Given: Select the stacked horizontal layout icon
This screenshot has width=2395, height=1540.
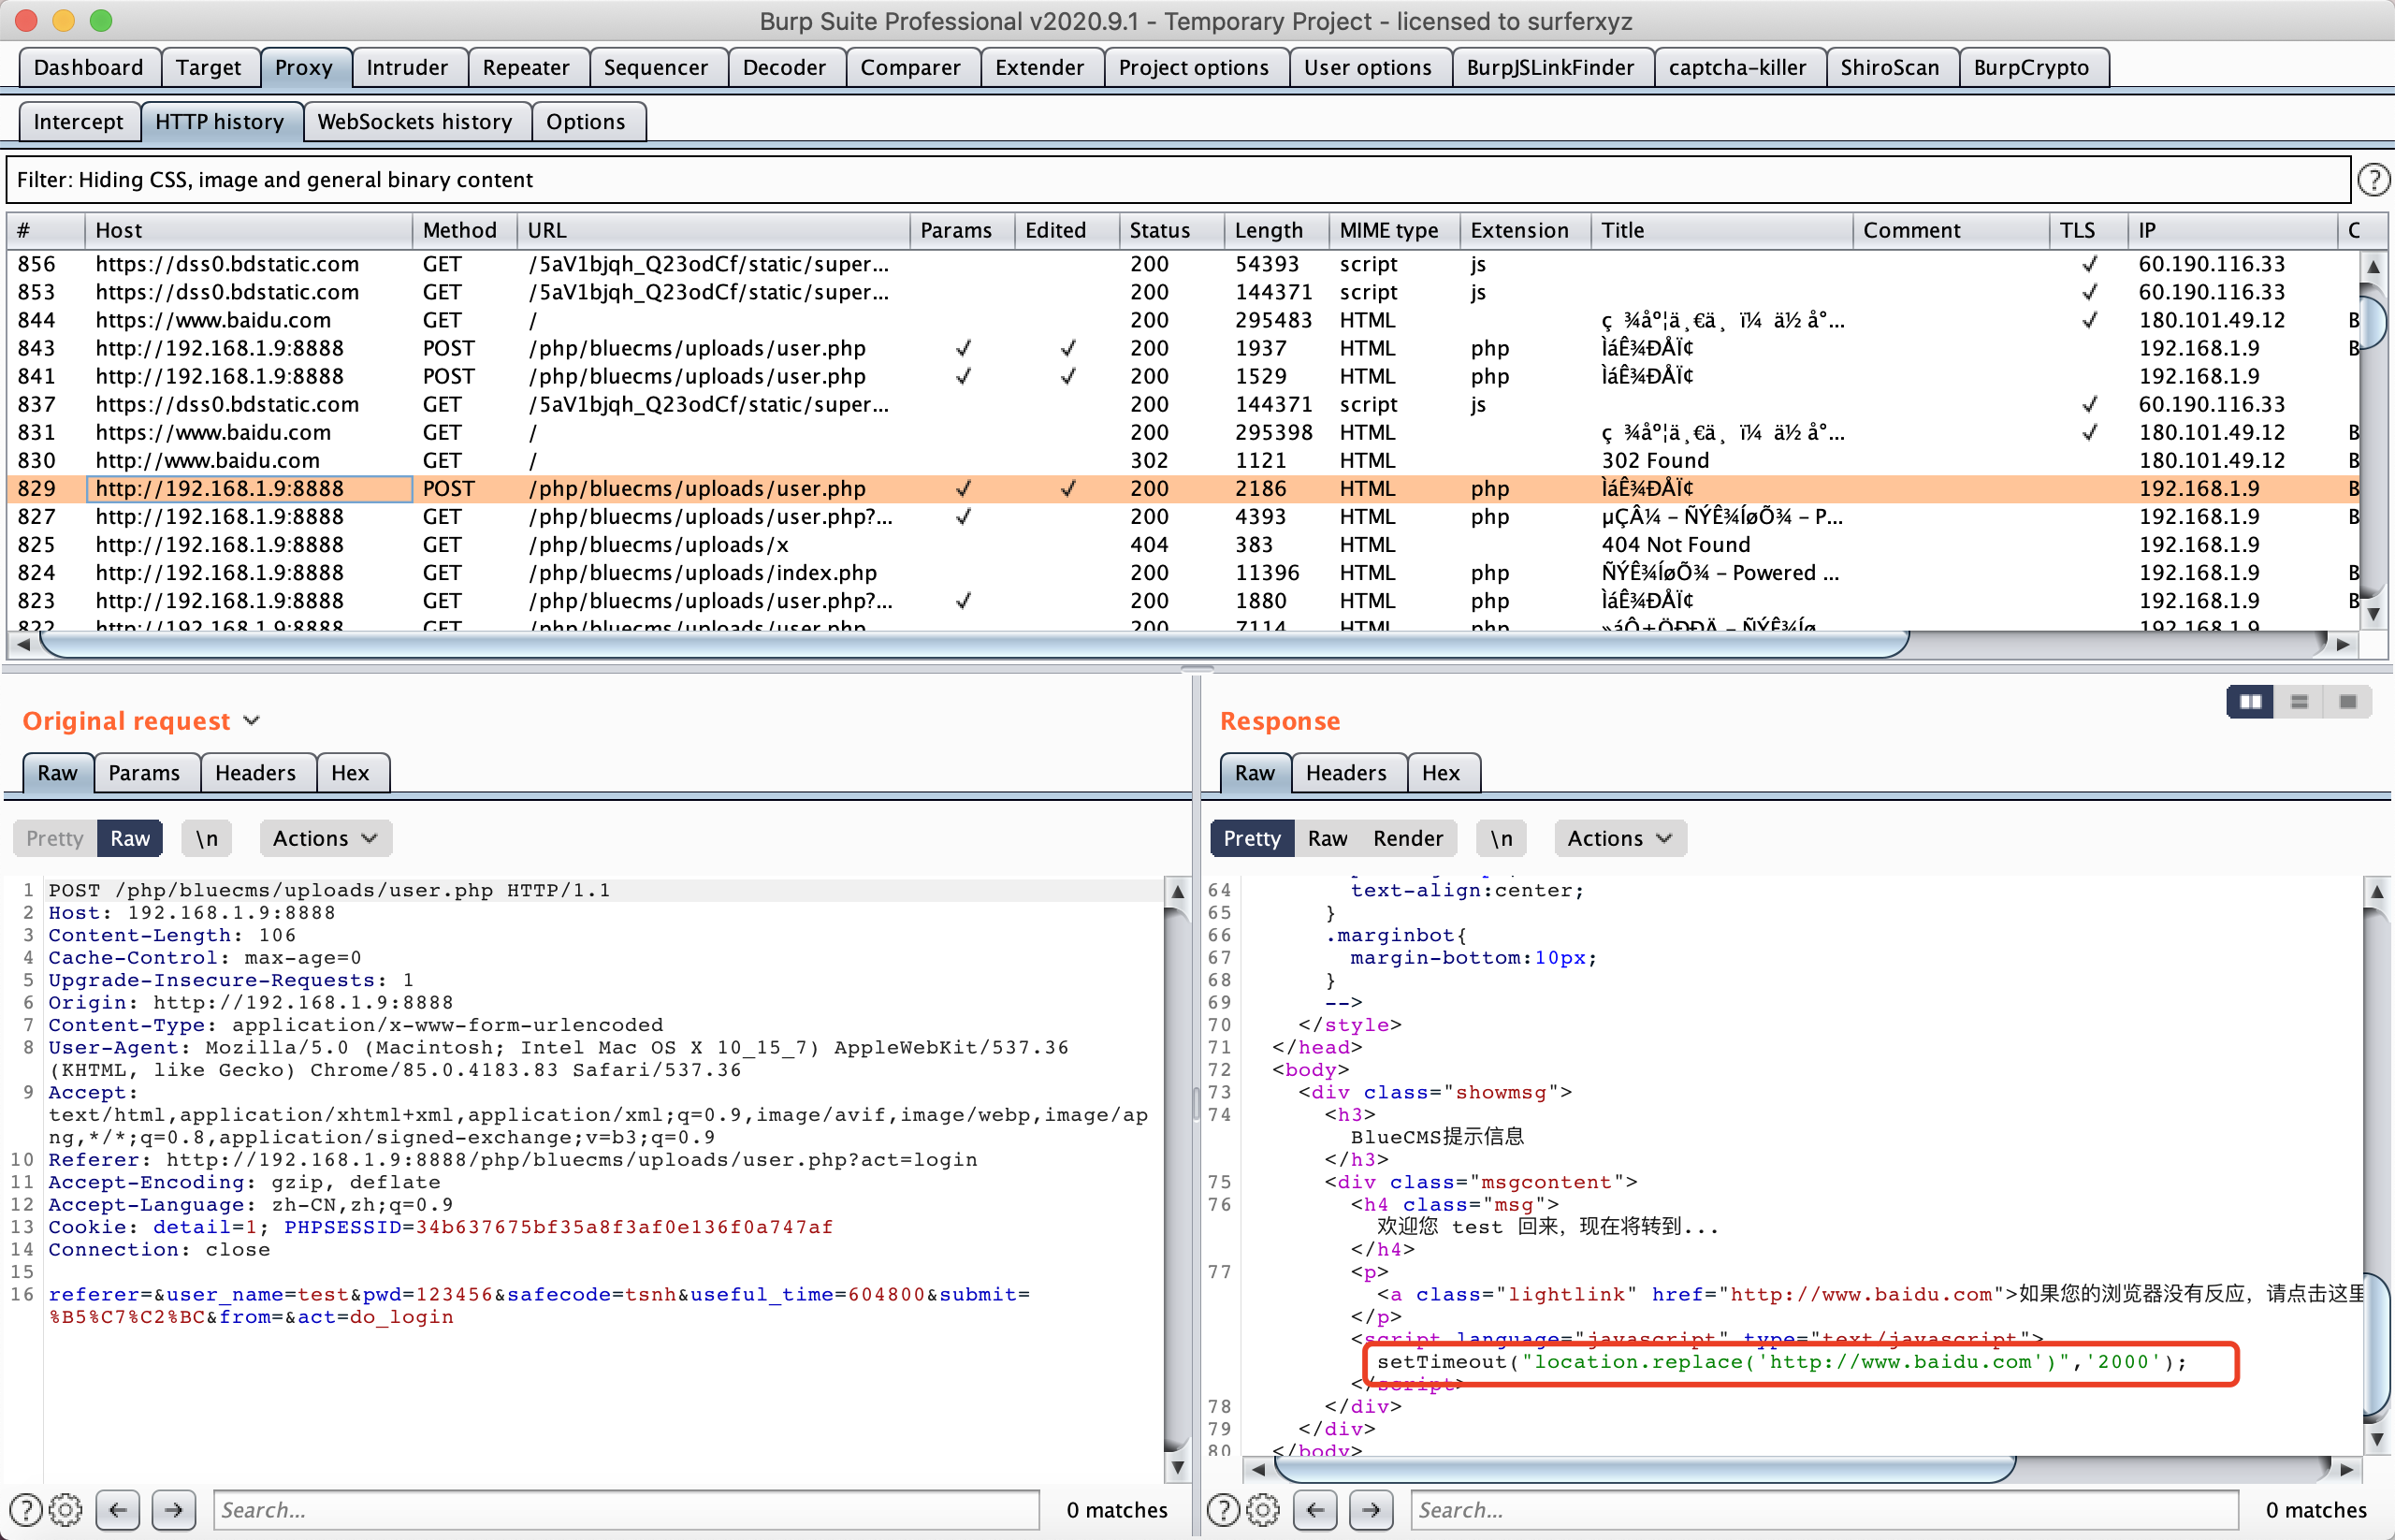Looking at the screenshot, I should click(x=2299, y=702).
